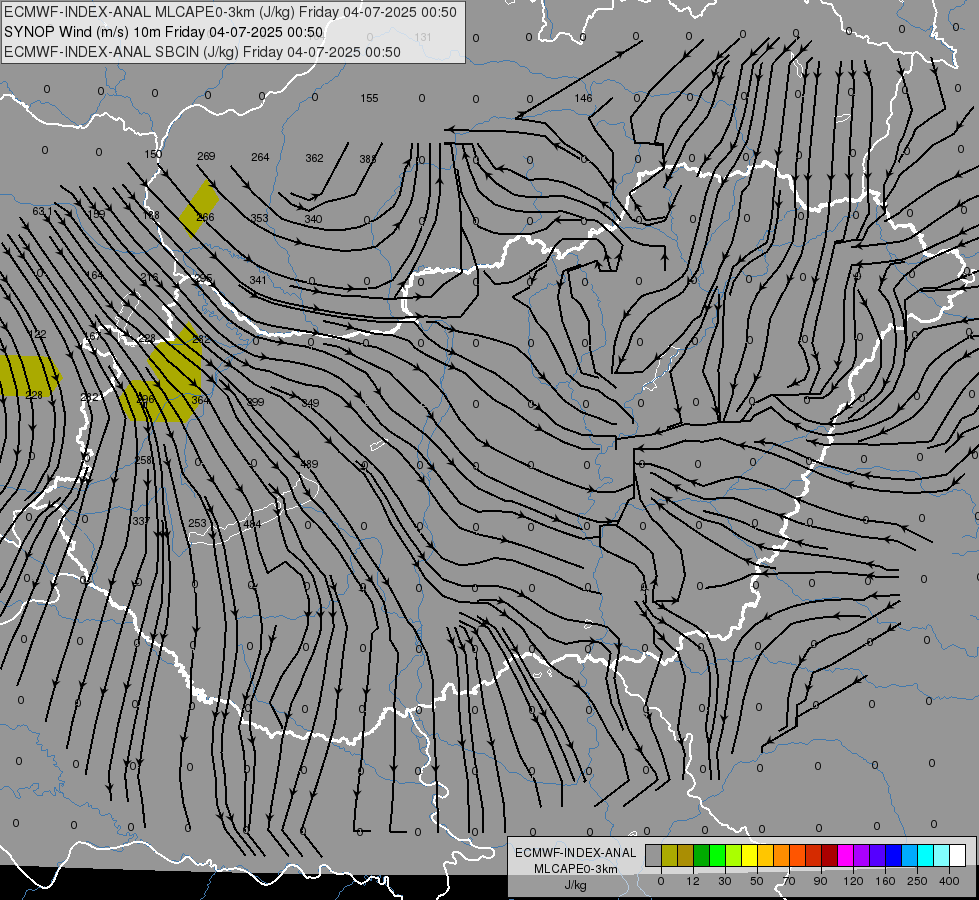
Task: Click the SBCIN header line
Action: pos(202,52)
